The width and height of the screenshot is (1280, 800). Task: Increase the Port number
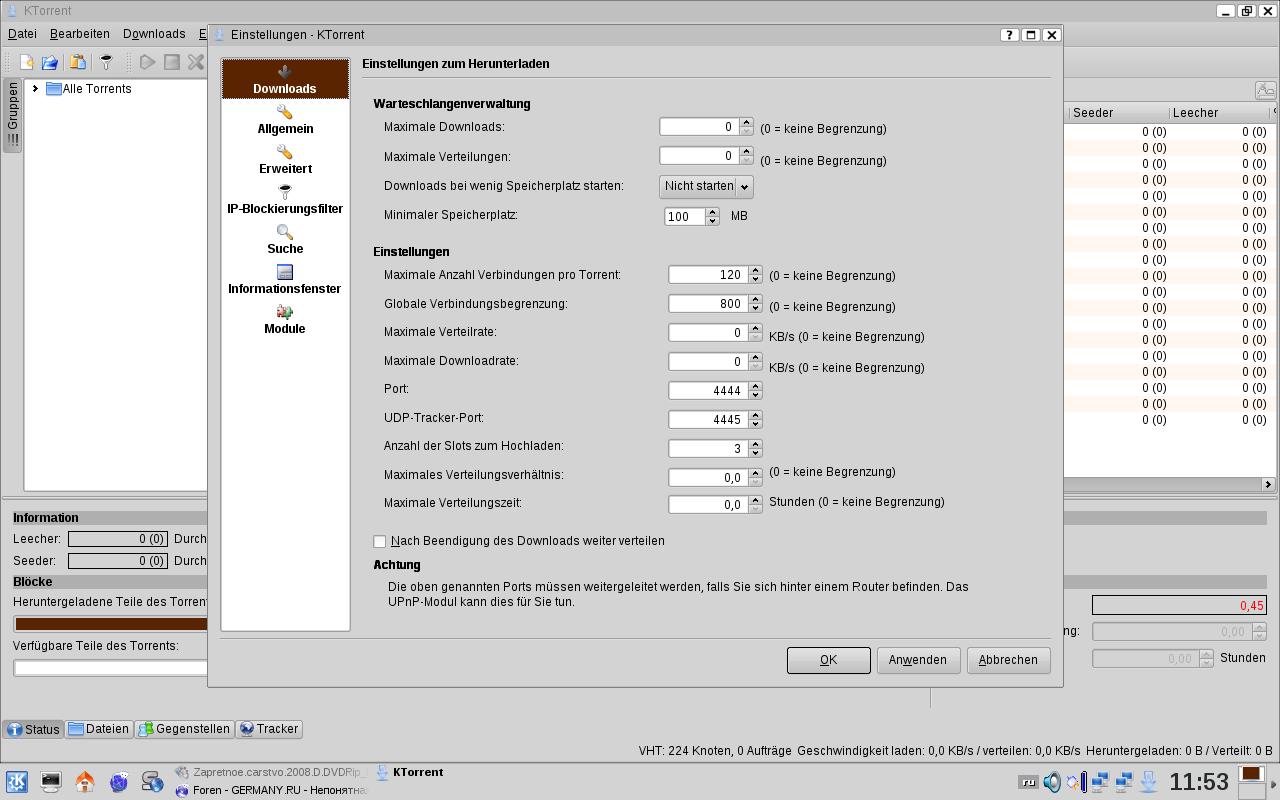(755, 386)
